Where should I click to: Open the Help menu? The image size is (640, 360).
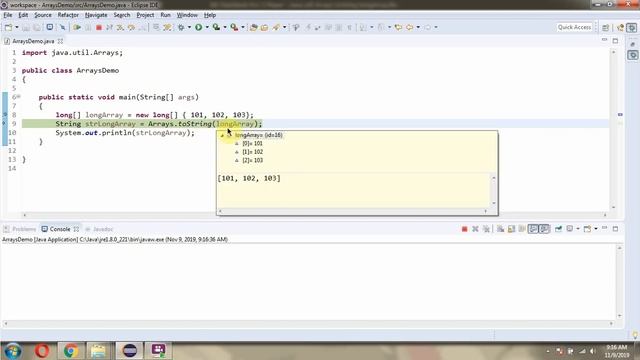[x=210, y=15]
